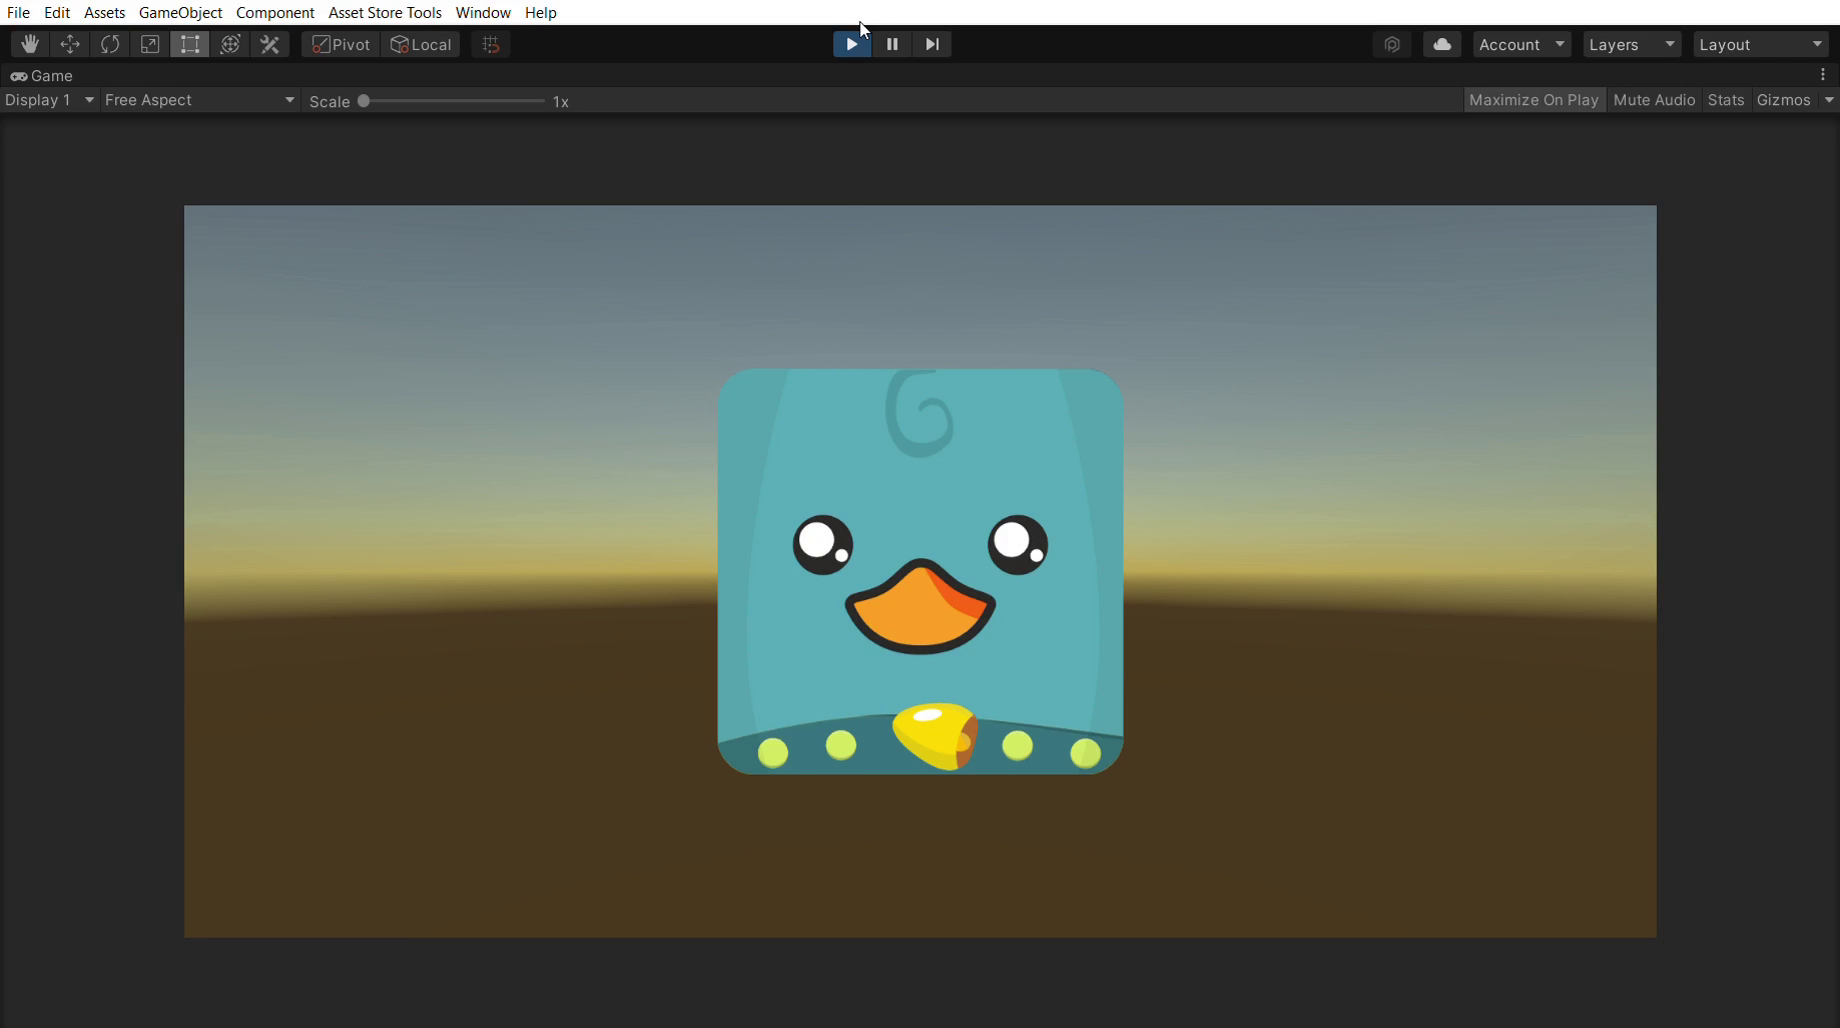Viewport: 1840px width, 1028px height.
Task: Open the Layout dropdown
Action: (x=1761, y=44)
